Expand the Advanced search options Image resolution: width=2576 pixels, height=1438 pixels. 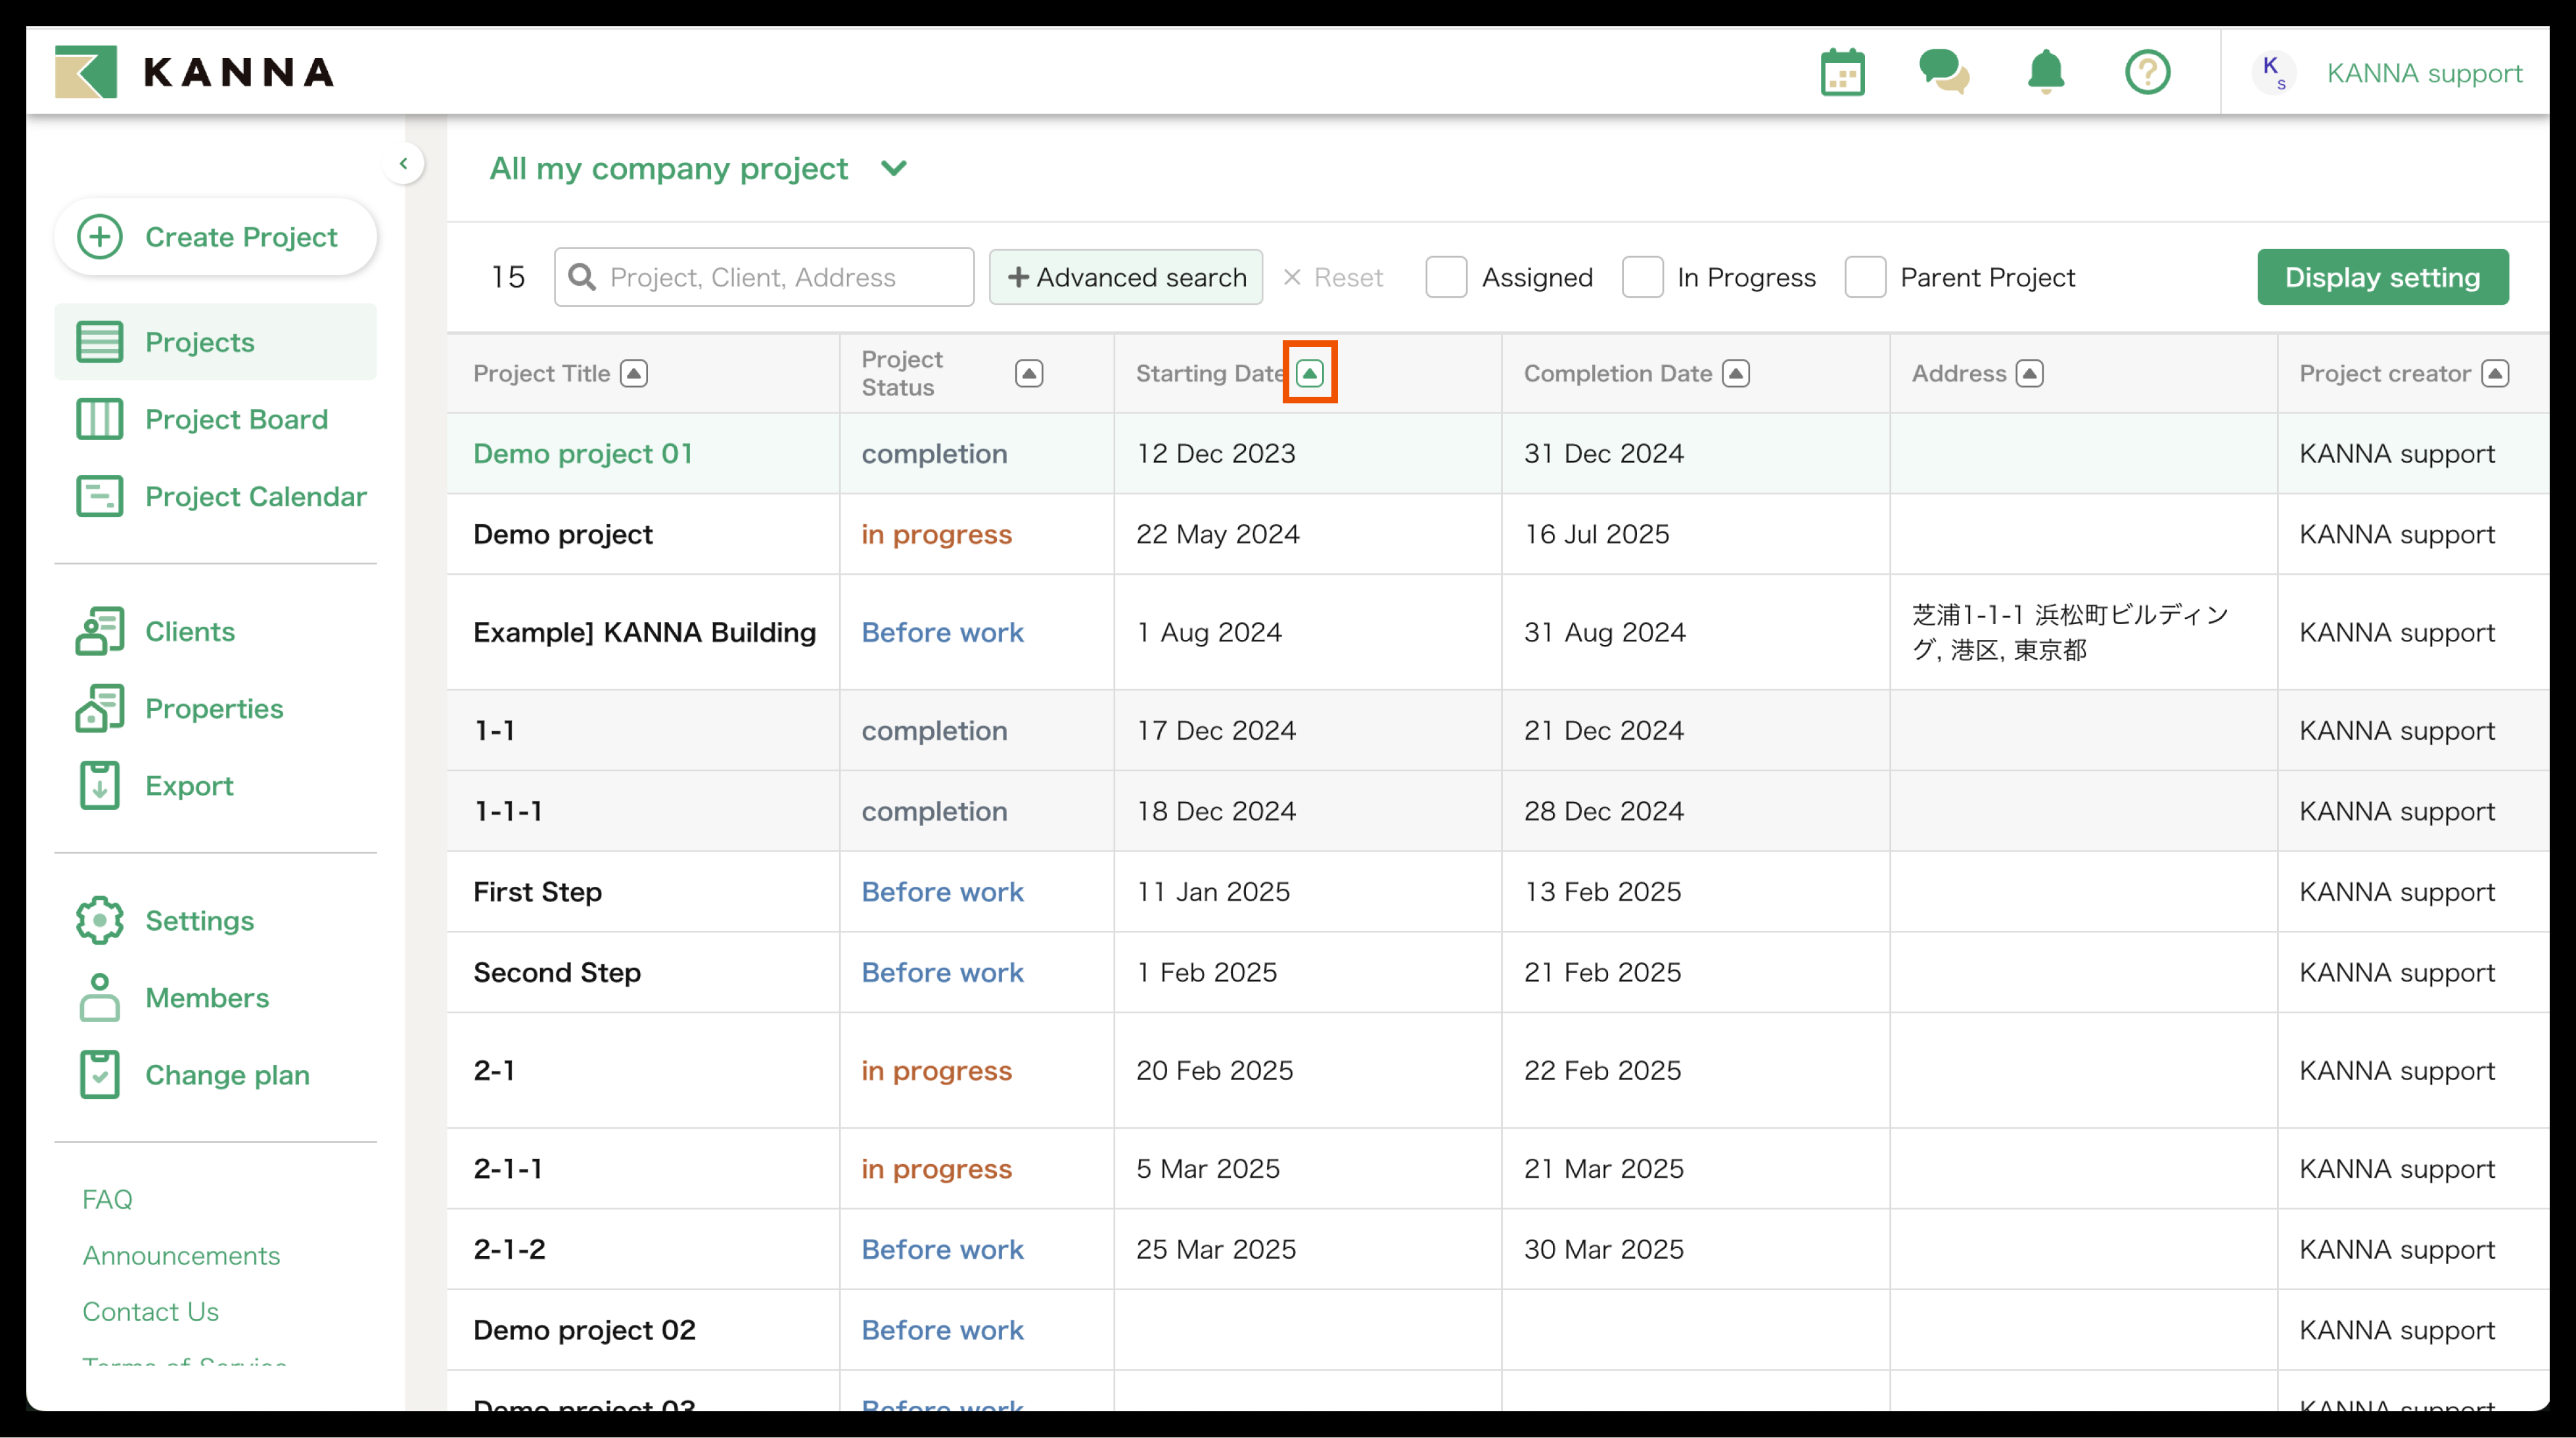pyautogui.click(x=1125, y=277)
